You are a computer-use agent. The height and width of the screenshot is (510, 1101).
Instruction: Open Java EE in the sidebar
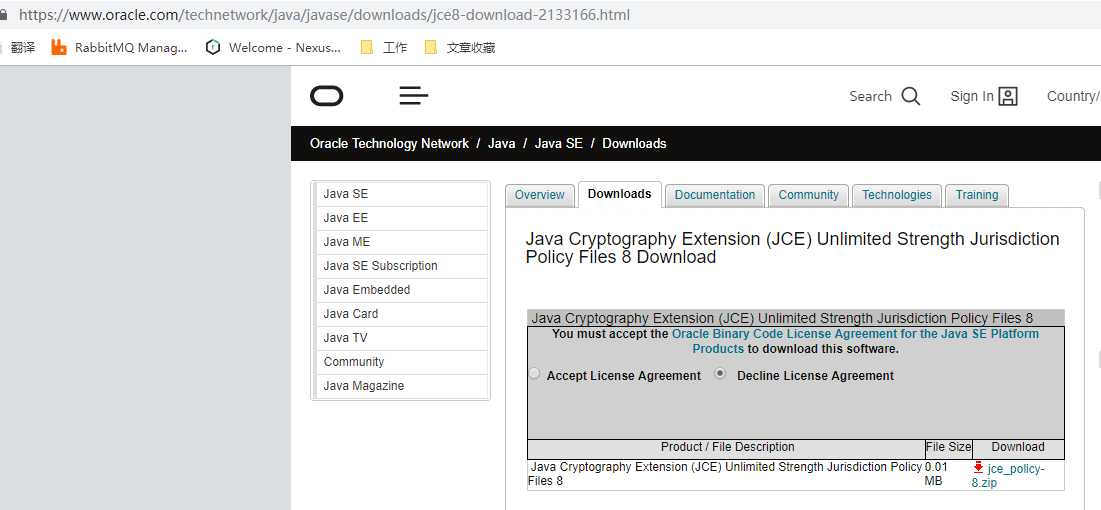(402, 218)
